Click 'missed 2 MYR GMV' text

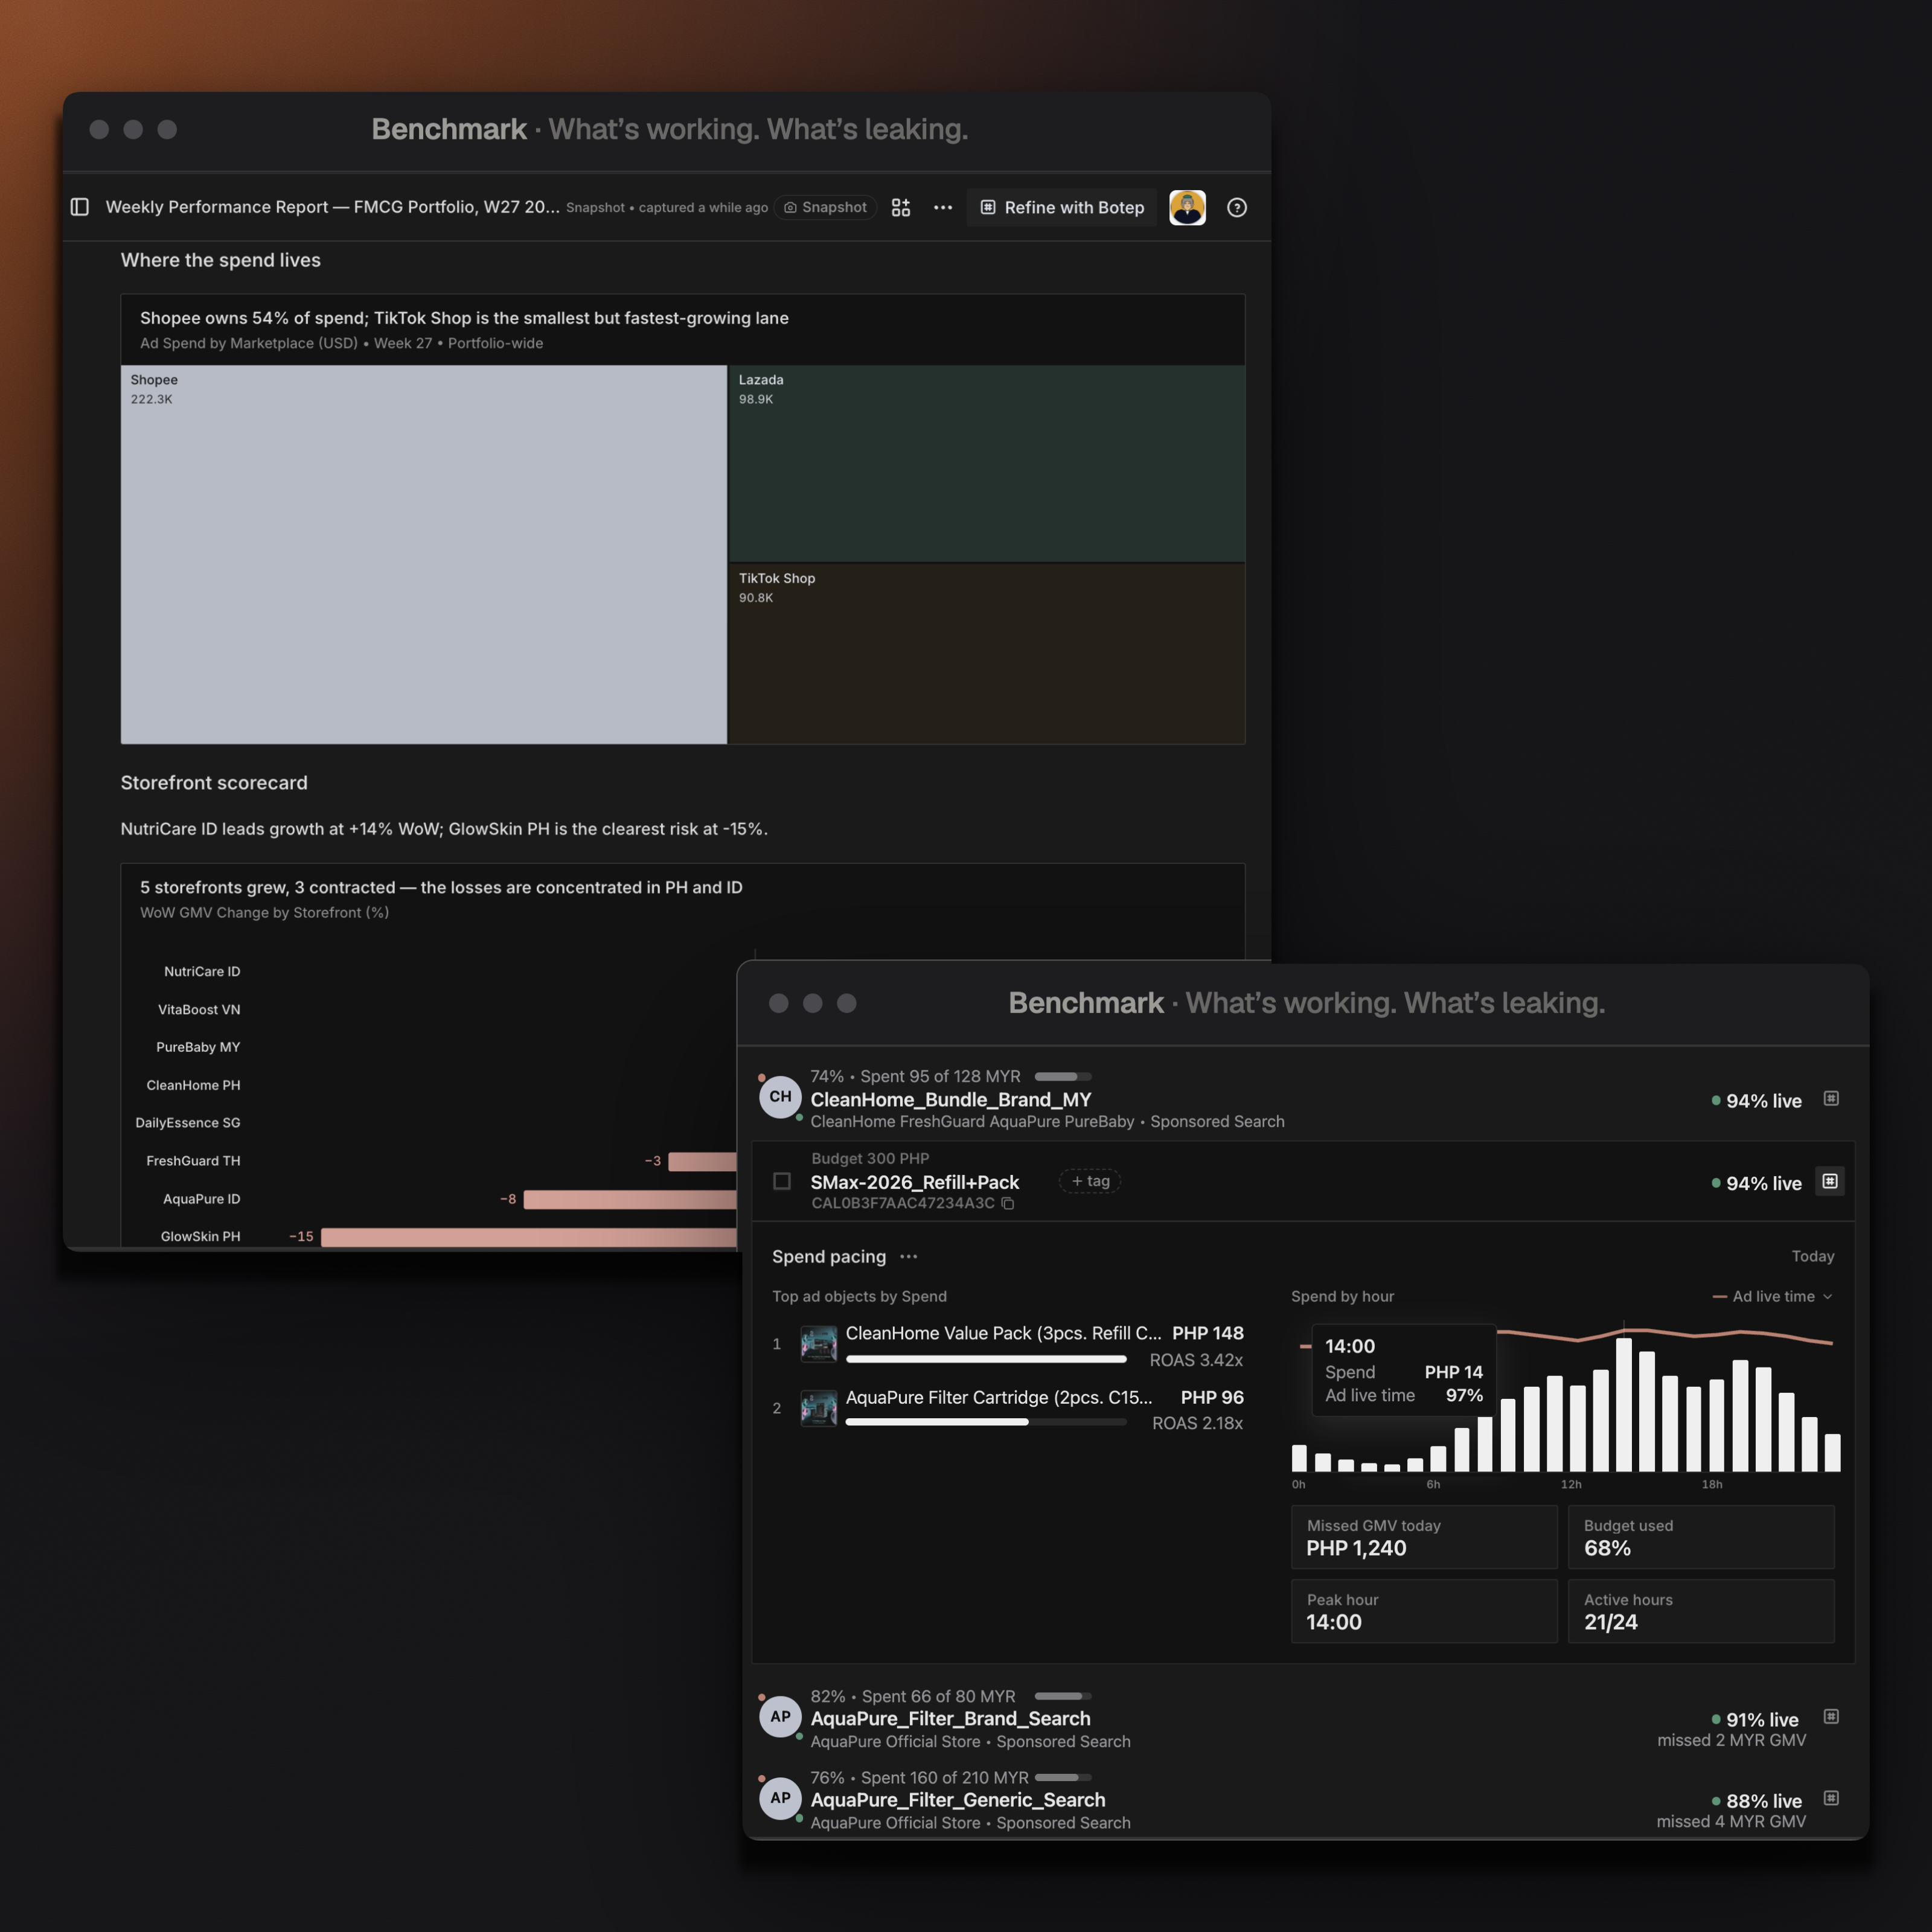(x=1731, y=1740)
